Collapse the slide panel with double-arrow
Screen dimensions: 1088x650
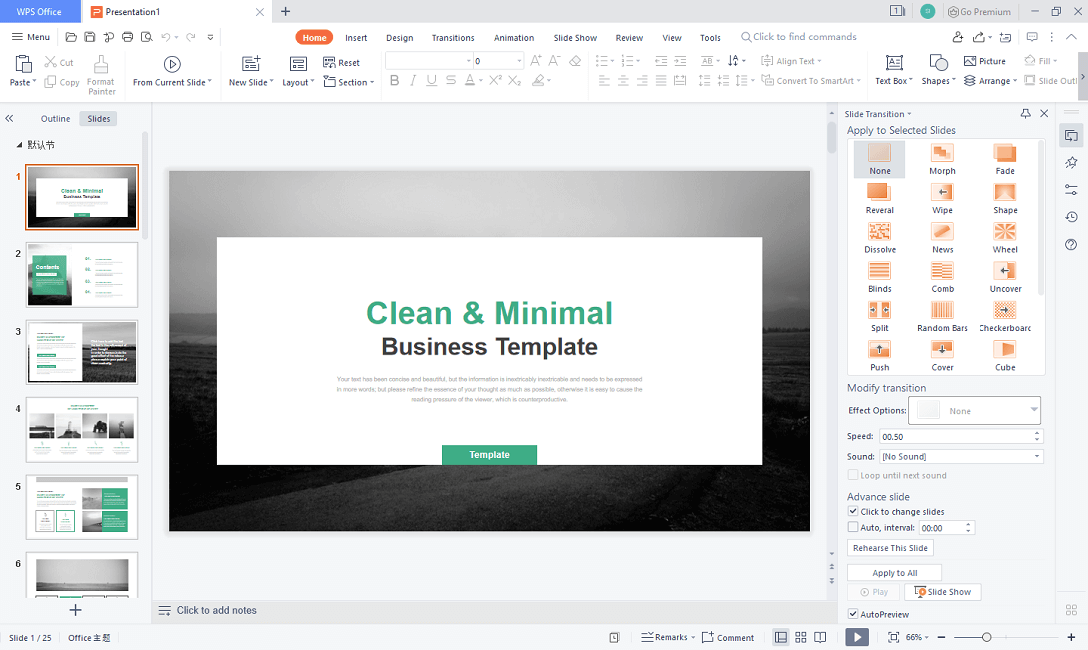pos(9,119)
